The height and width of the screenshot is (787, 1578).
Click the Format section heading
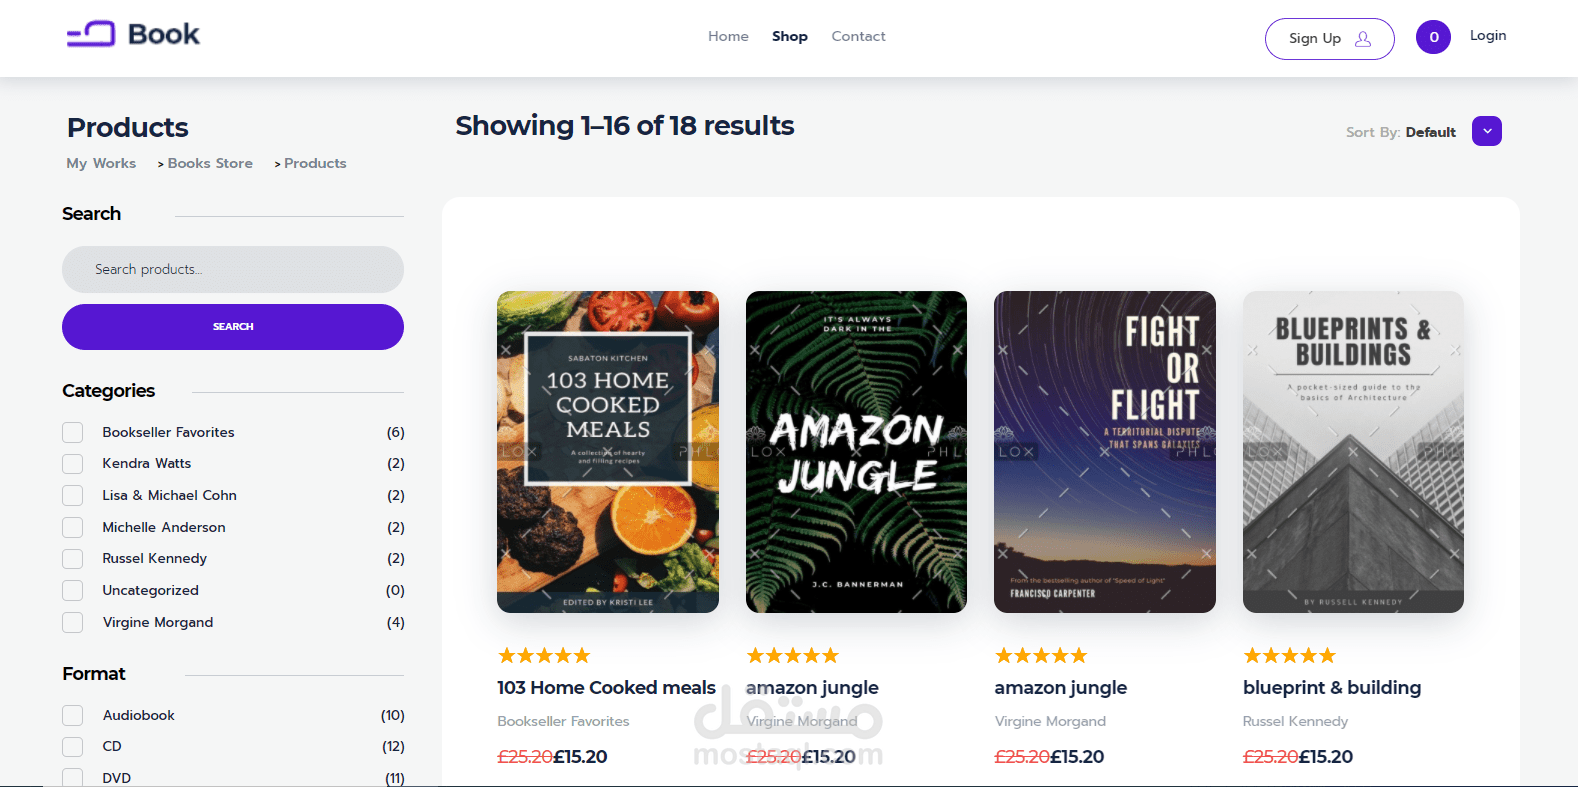(94, 674)
